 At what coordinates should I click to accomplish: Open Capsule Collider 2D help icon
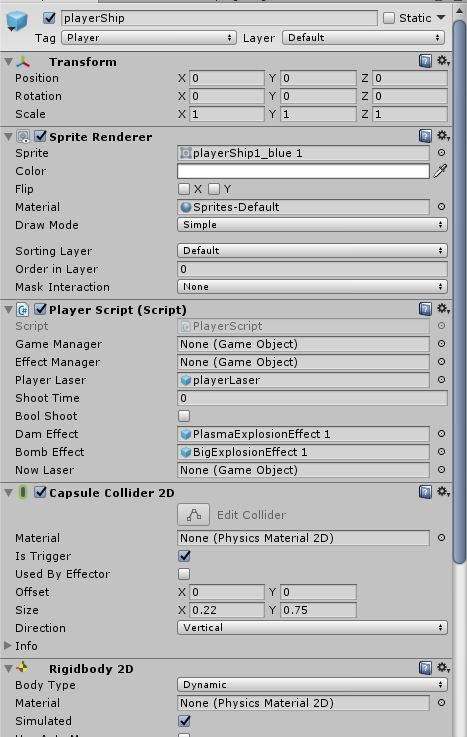425,492
